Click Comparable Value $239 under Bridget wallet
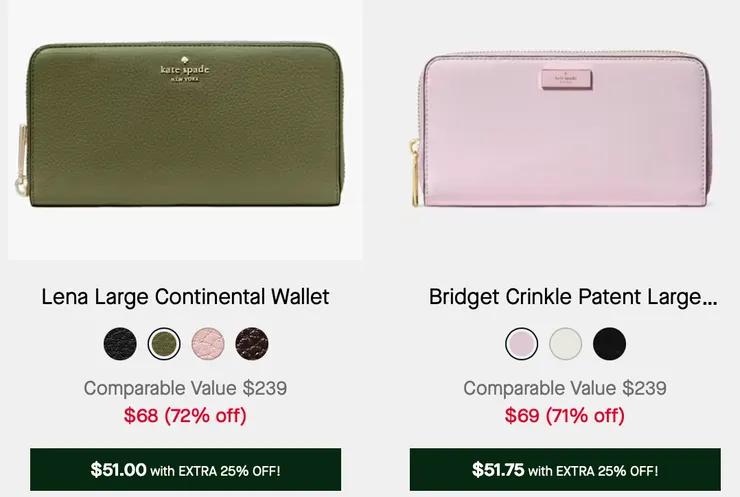Image resolution: width=740 pixels, height=497 pixels. 565,388
